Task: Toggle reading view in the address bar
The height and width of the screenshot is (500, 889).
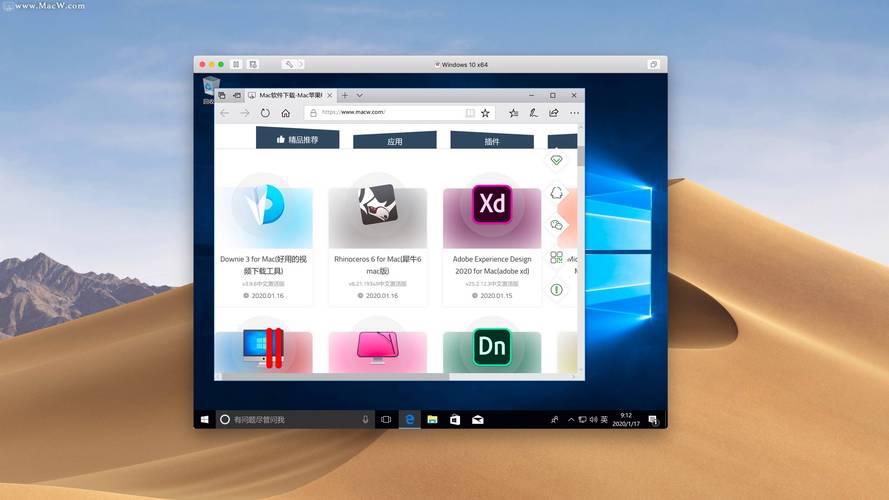Action: point(469,113)
